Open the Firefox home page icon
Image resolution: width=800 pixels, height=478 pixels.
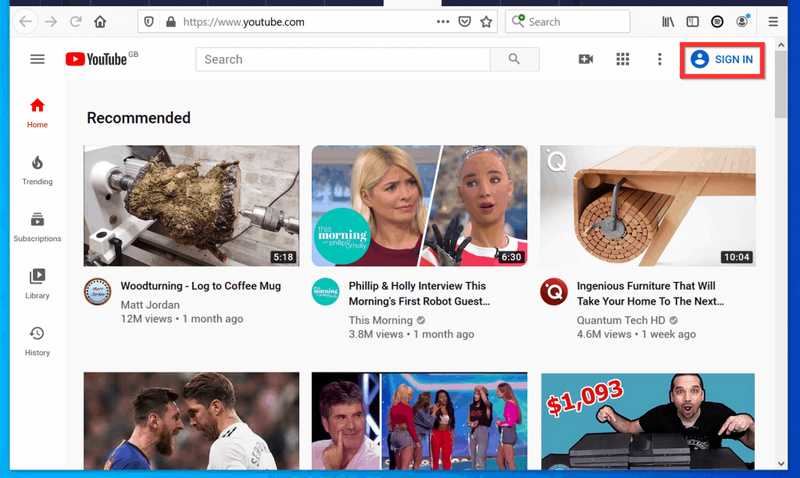point(100,22)
